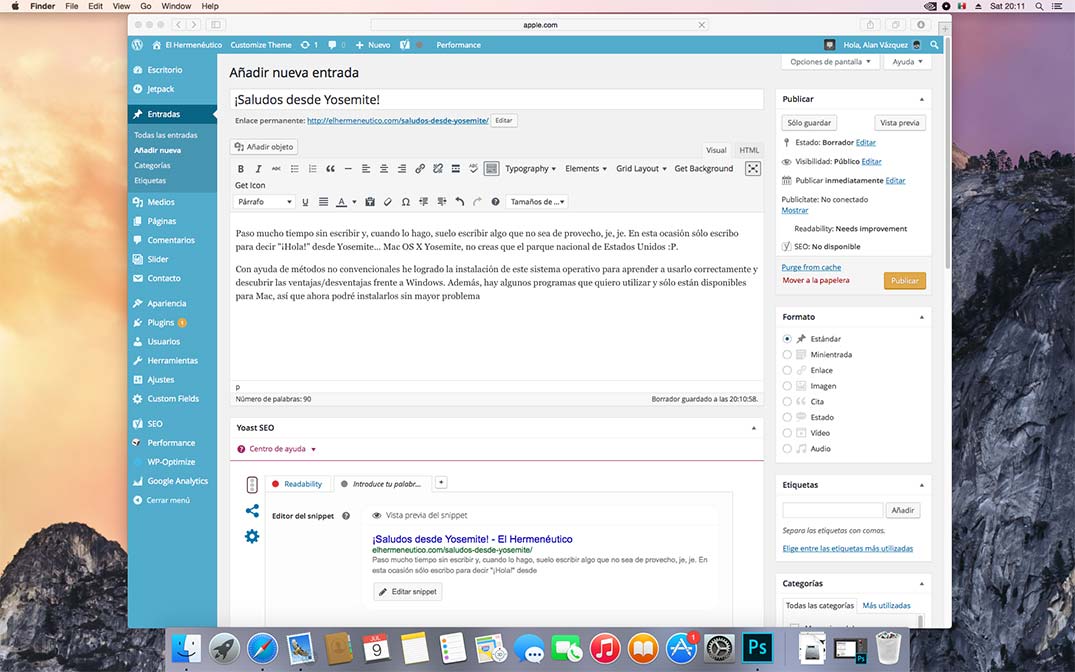
Task: Open the Grid Layout dropdown
Action: pos(641,169)
